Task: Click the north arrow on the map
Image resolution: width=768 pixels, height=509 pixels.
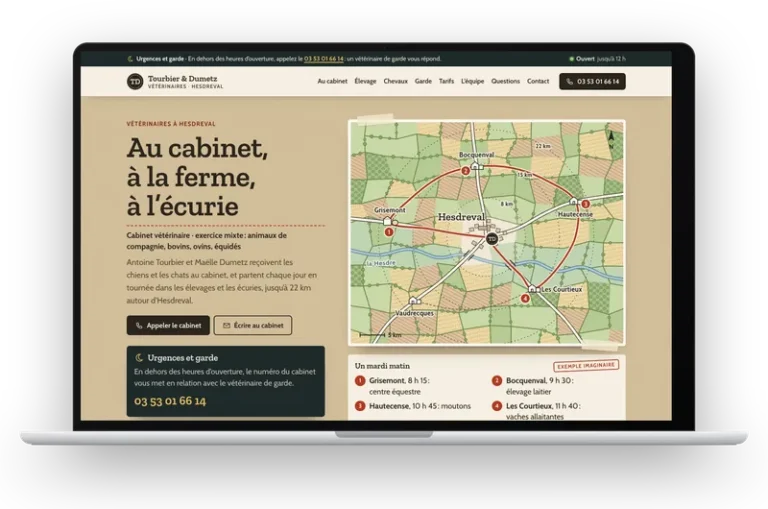Action: tap(611, 139)
